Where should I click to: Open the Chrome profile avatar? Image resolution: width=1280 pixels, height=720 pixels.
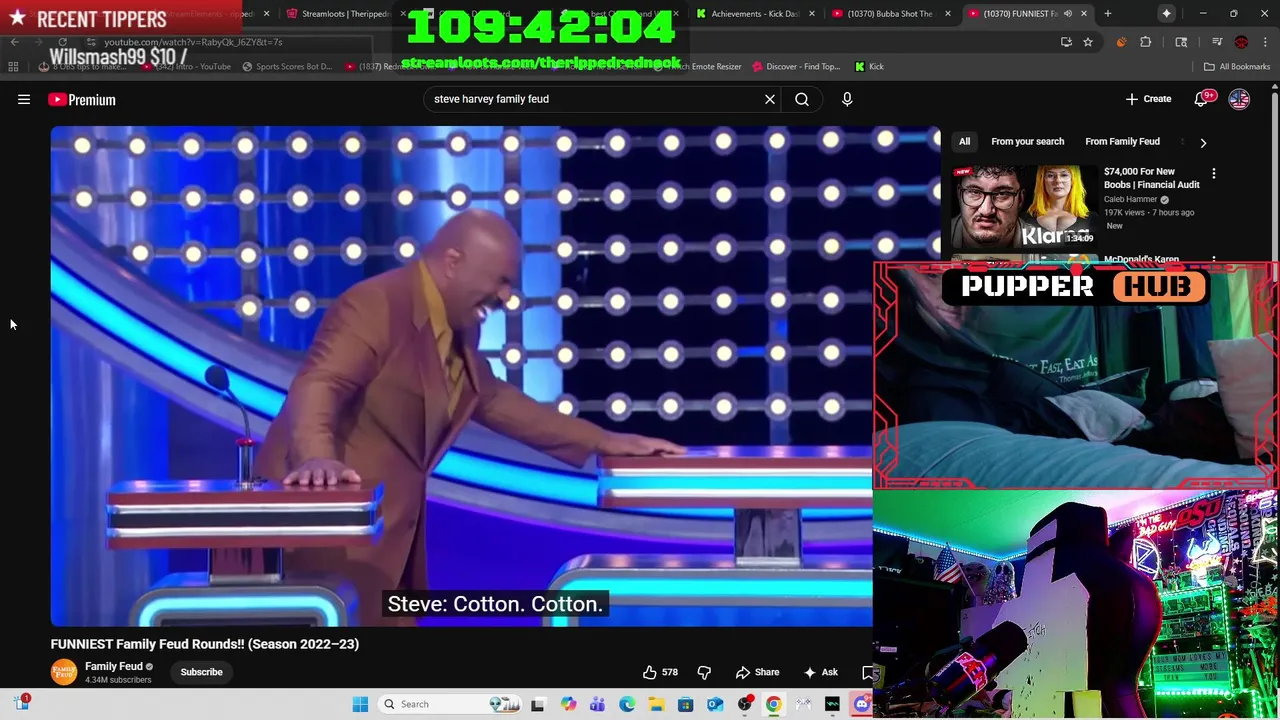coord(1241,42)
